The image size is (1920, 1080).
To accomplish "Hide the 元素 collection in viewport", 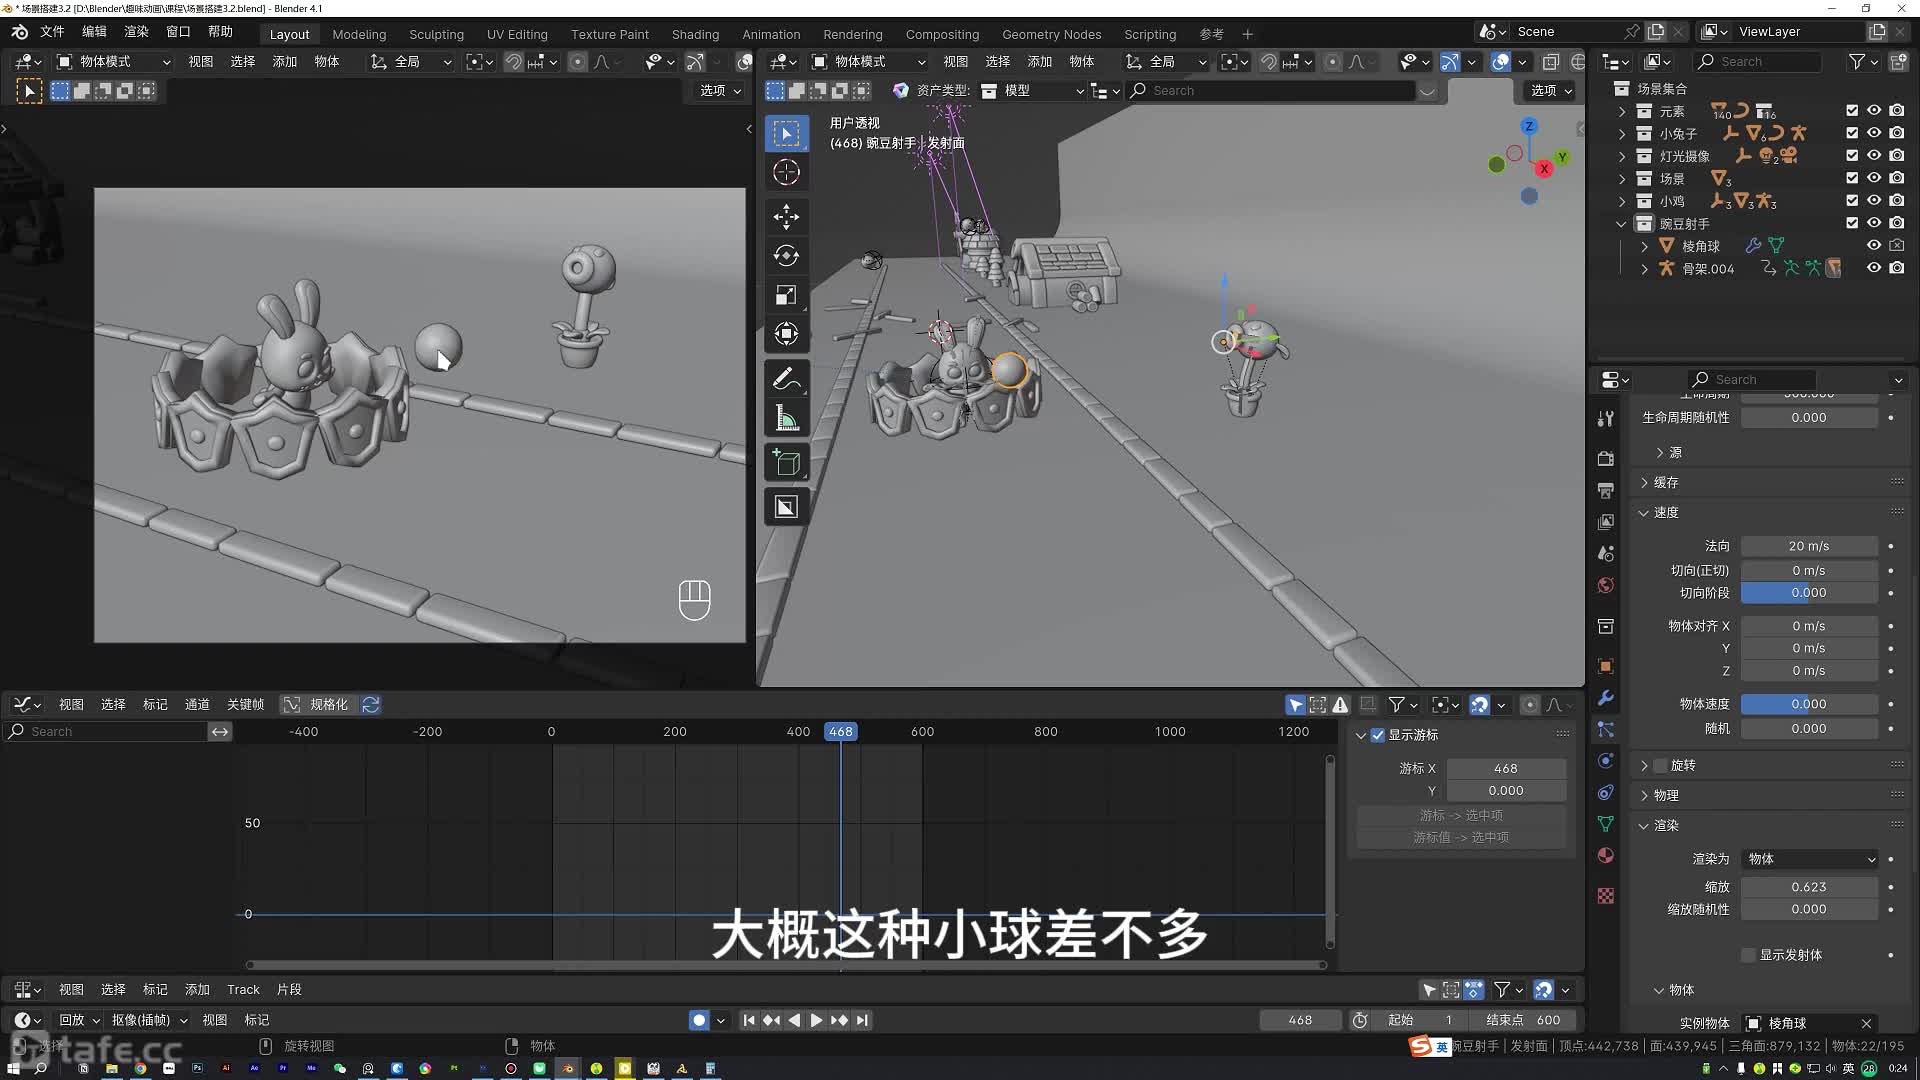I will pos(1874,111).
